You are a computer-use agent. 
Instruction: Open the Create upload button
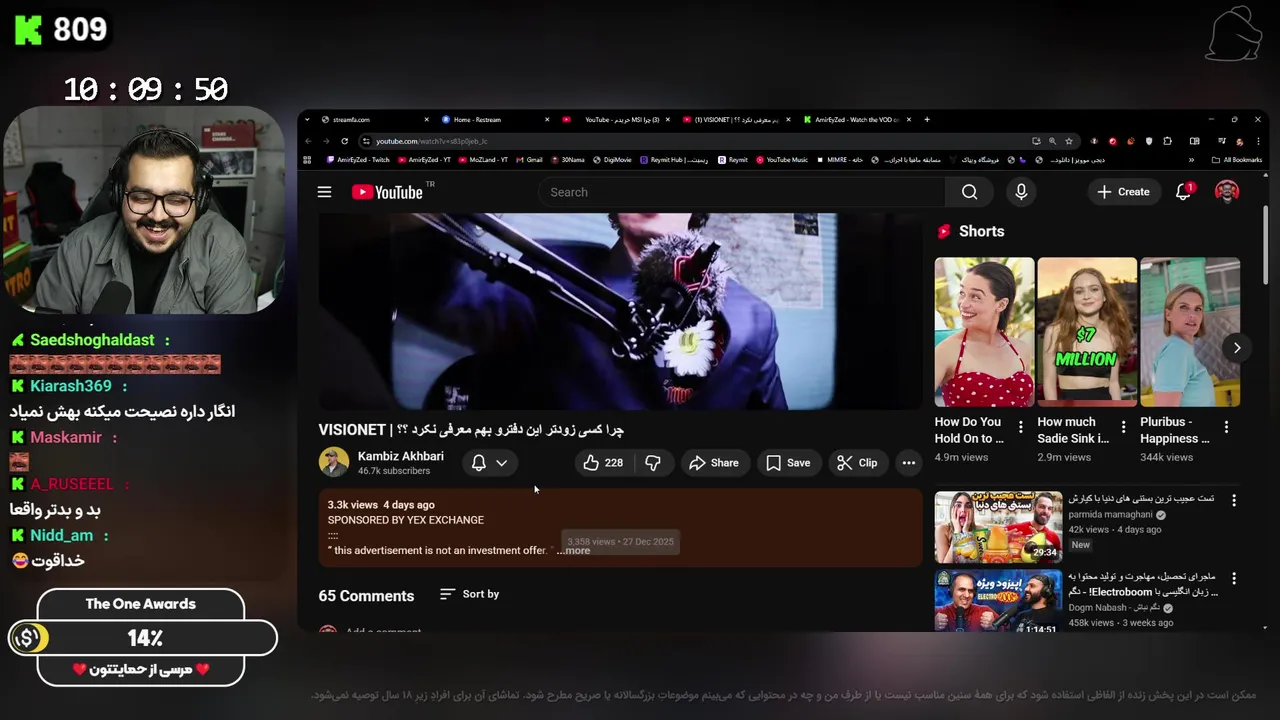[x=1124, y=192]
